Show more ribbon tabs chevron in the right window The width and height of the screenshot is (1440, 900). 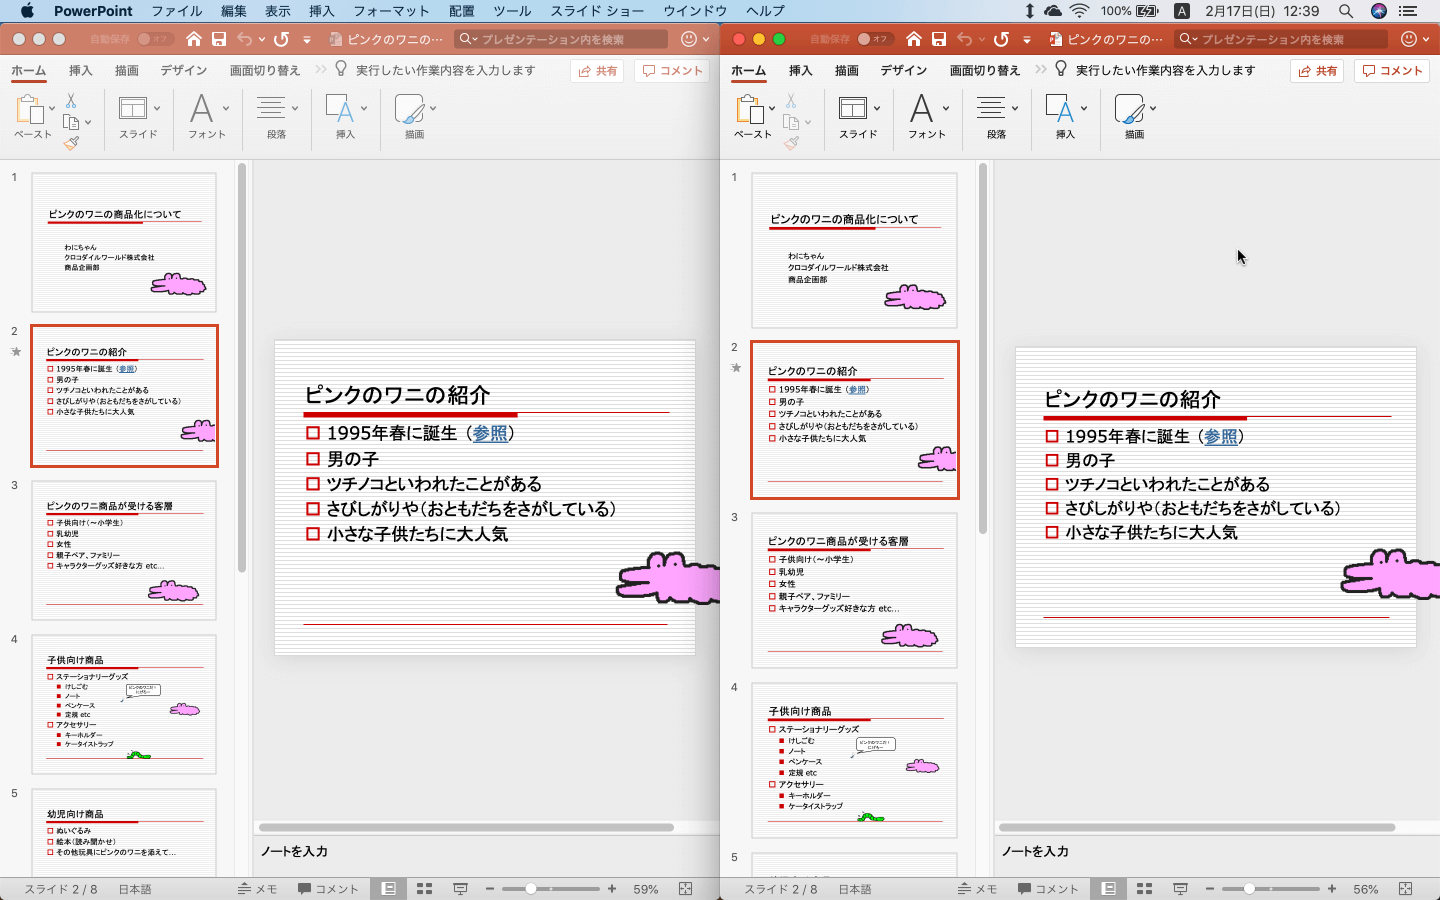(x=1041, y=70)
